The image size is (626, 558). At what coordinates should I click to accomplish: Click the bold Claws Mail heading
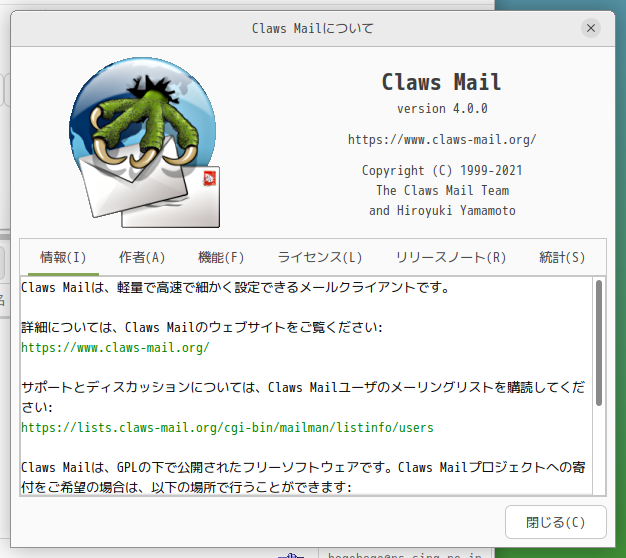[x=441, y=82]
